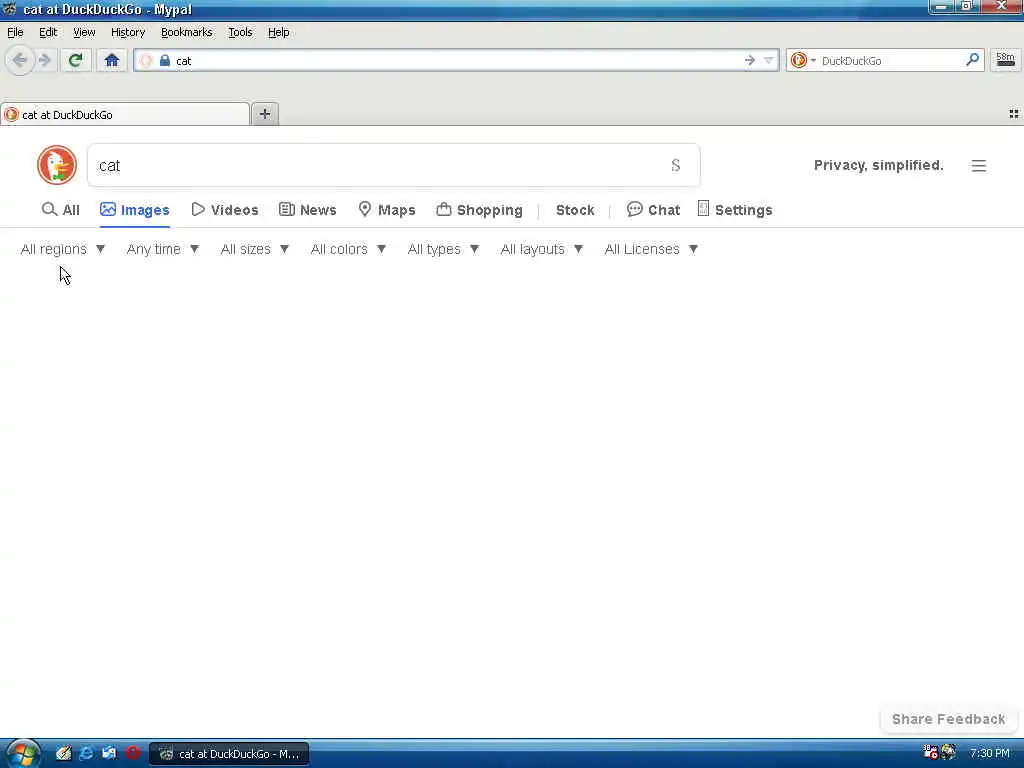The width and height of the screenshot is (1024, 768).
Task: Click the Mypal taskbar button
Action: point(229,754)
